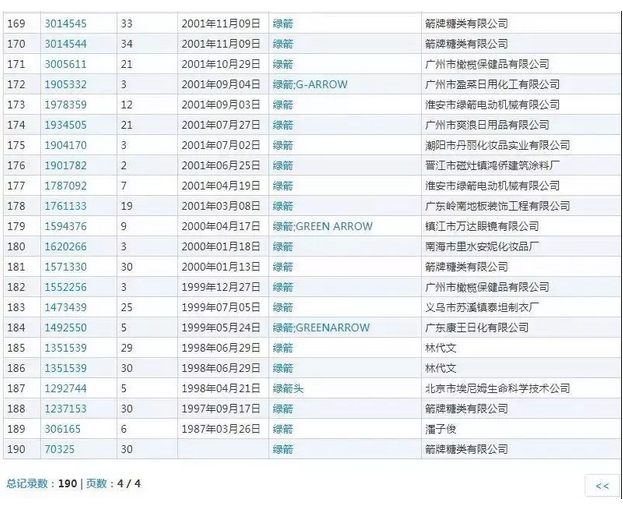Open 绿箭 trademark link in row 181
This screenshot has width=623, height=508.
(x=283, y=267)
